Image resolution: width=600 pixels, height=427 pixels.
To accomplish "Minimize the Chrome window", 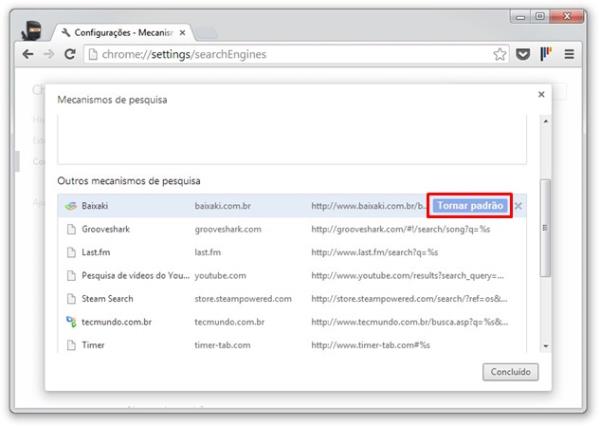I will point(520,17).
